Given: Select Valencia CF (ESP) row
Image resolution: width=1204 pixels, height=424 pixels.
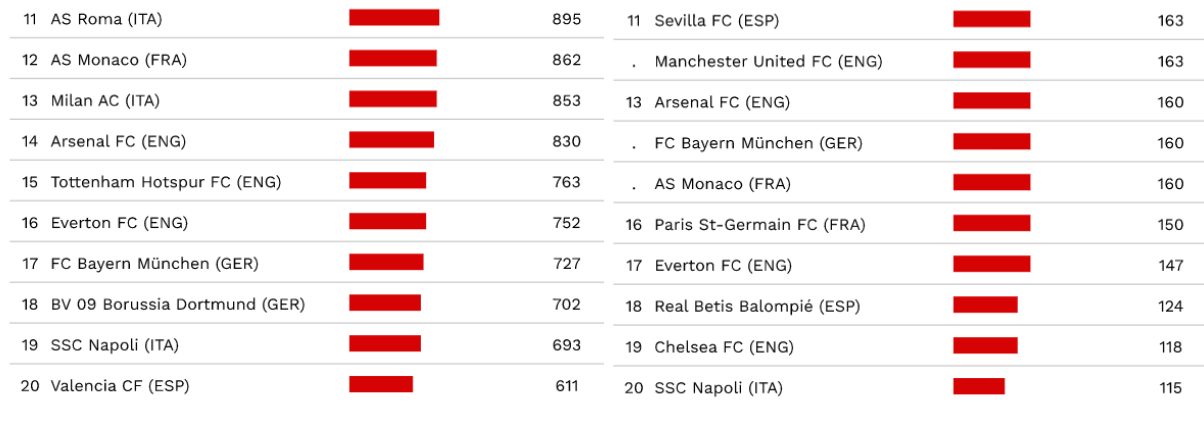Looking at the screenshot, I should click(119, 385).
